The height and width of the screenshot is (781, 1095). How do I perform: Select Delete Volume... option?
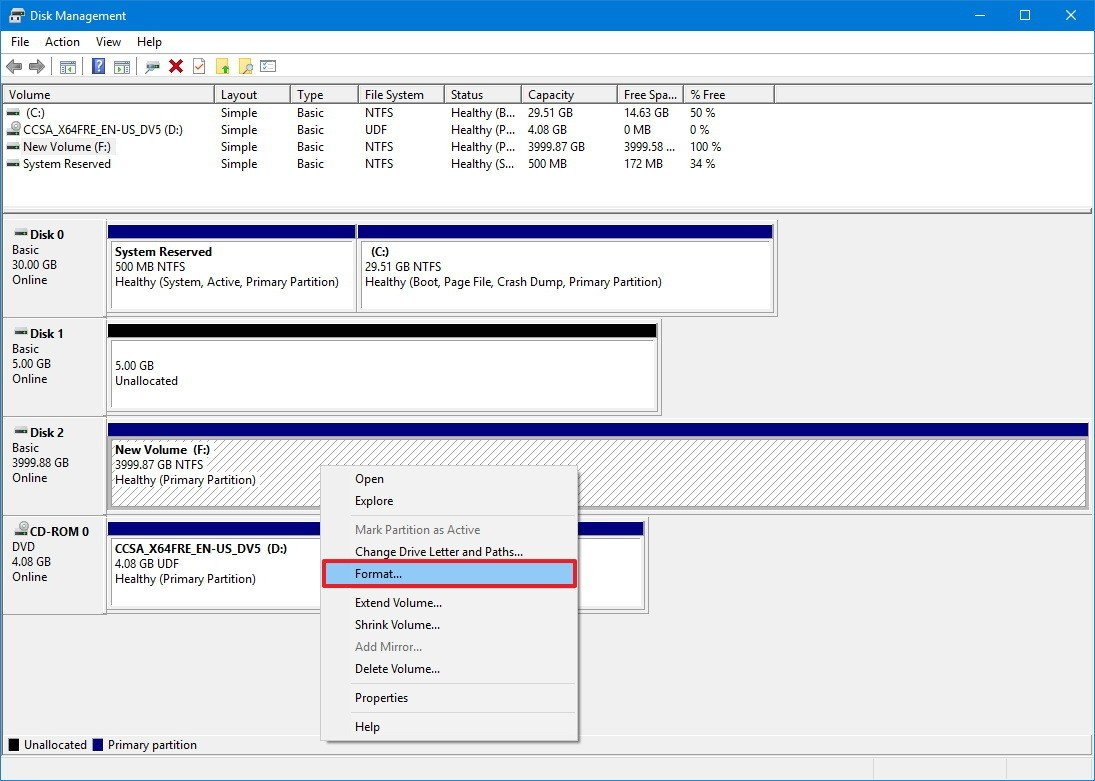click(x=449, y=669)
